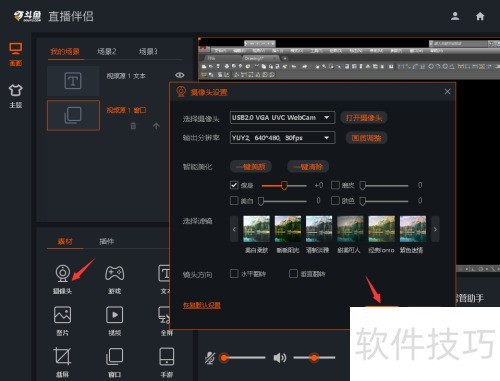Screen dimensions: 500x381
Task: Show more filters with the right arrow
Action: click(x=435, y=229)
